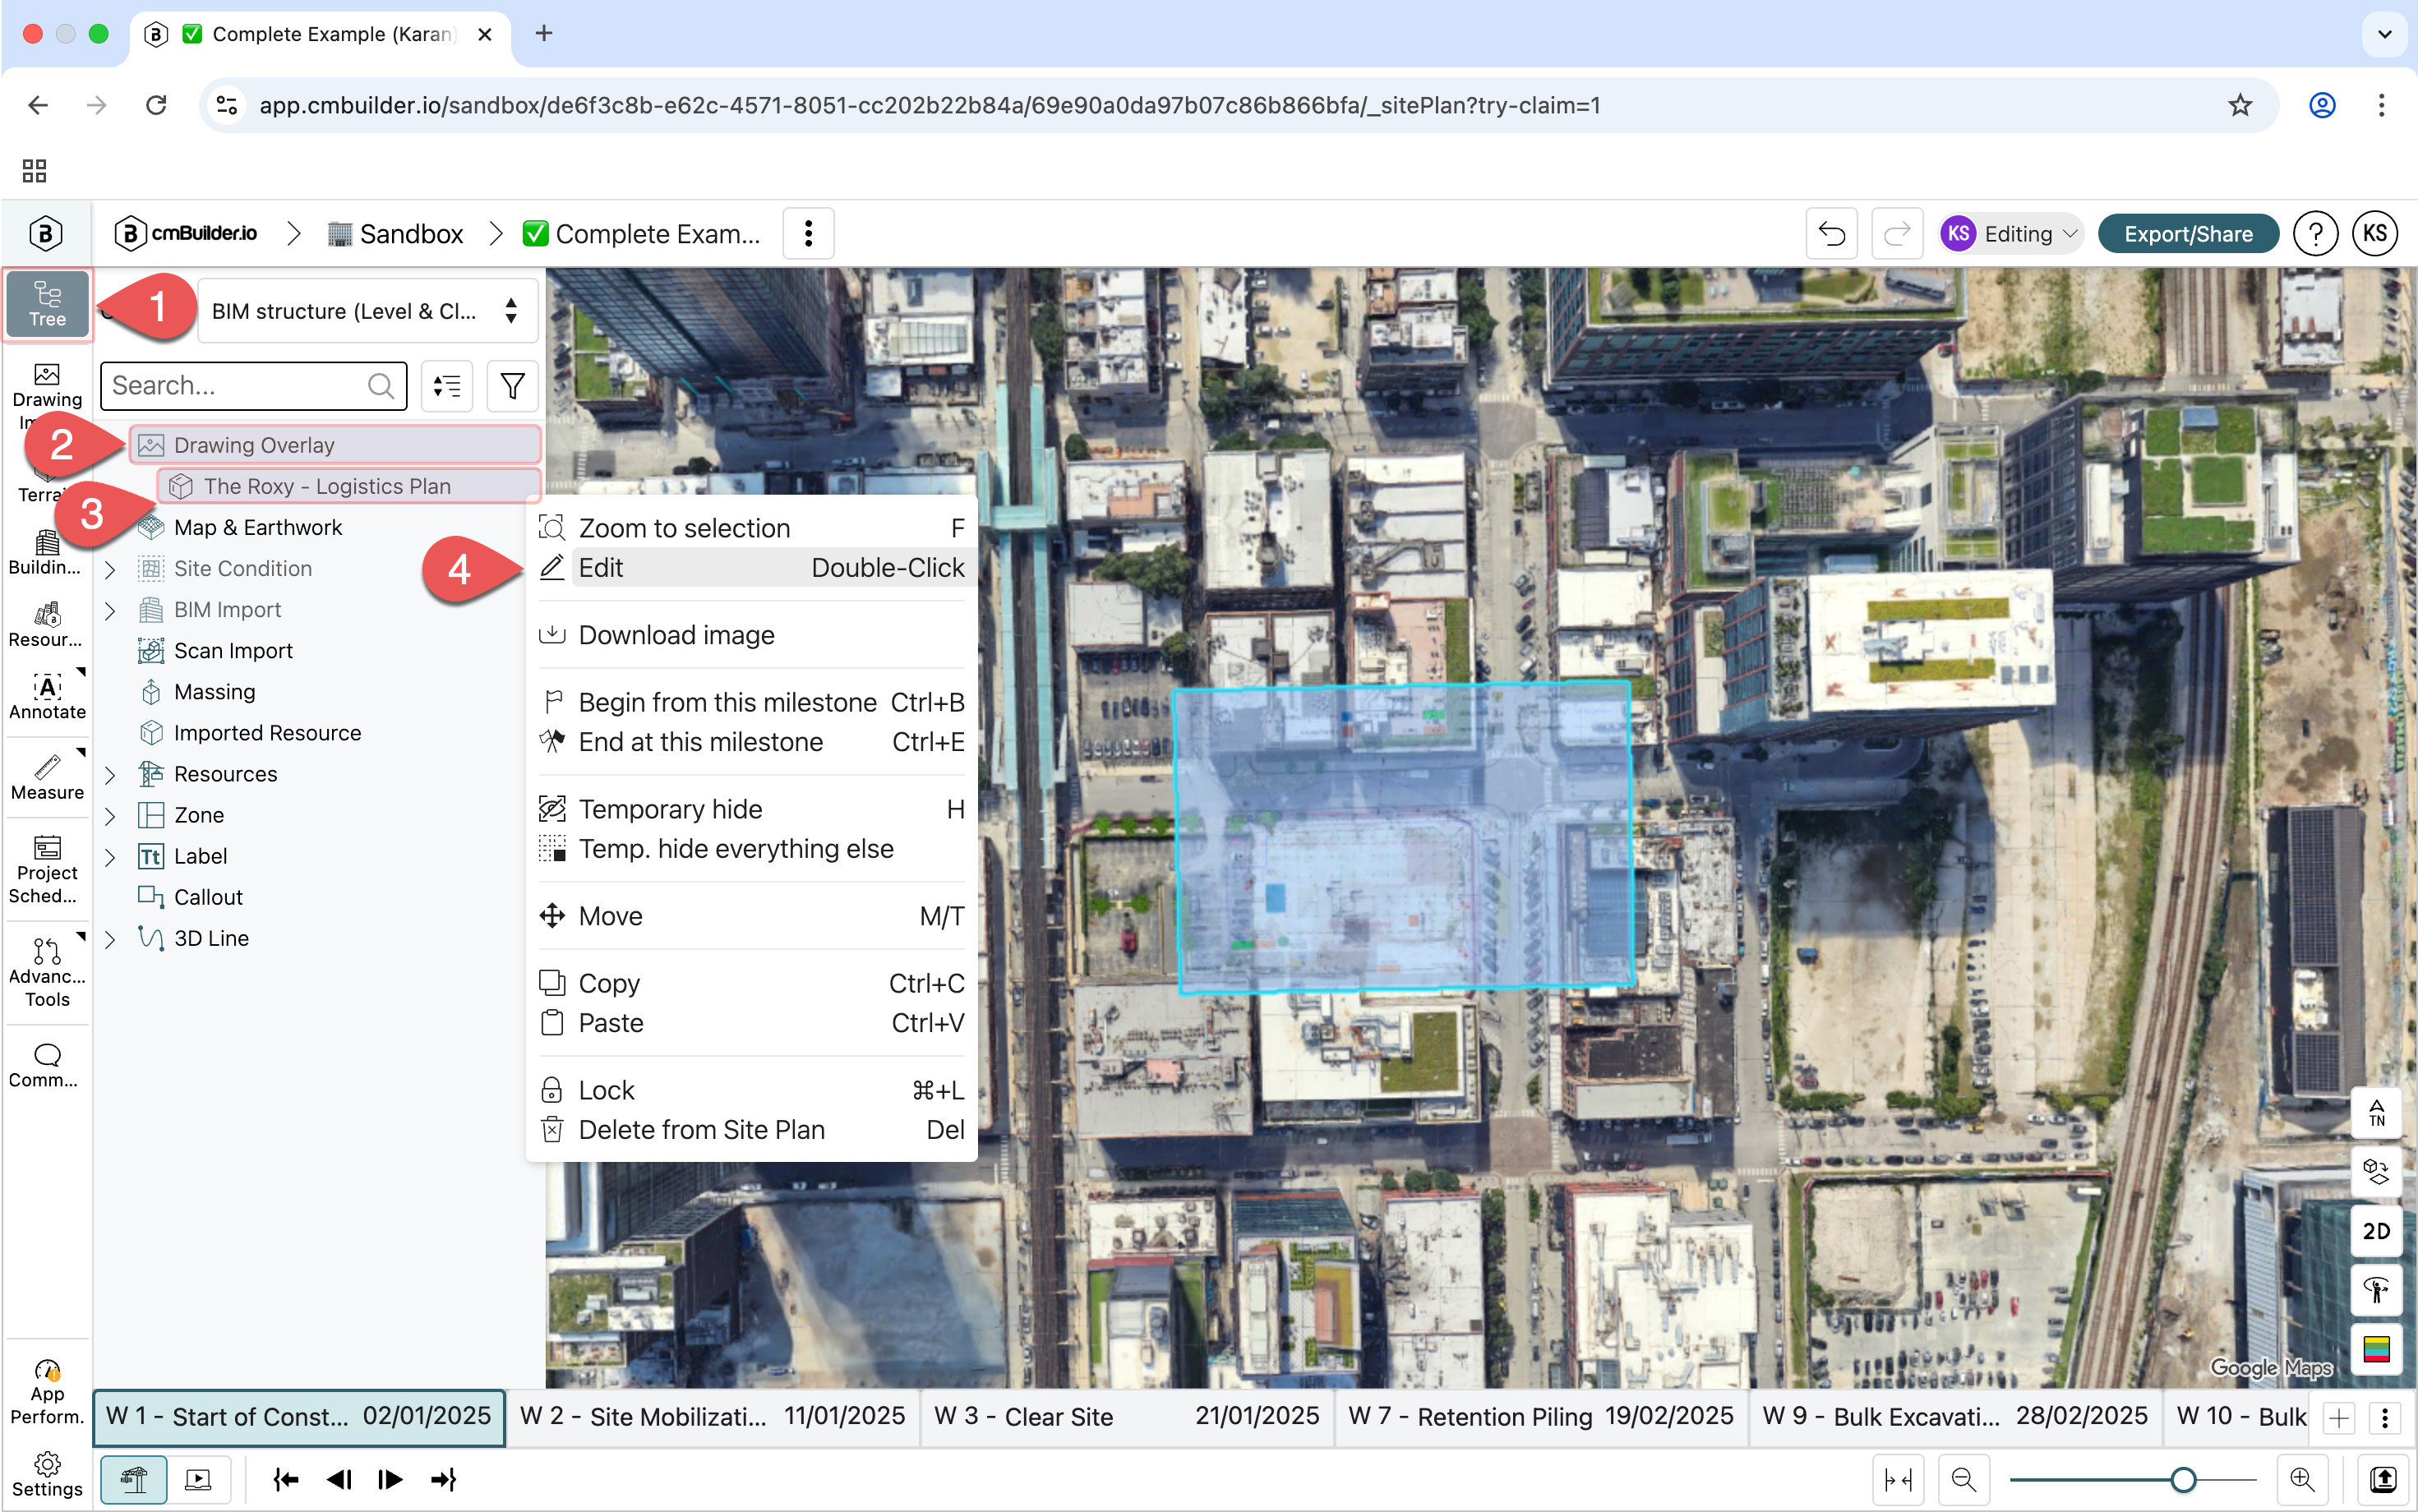Toggle the crane construction mode button
The image size is (2418, 1512).
tap(134, 1479)
